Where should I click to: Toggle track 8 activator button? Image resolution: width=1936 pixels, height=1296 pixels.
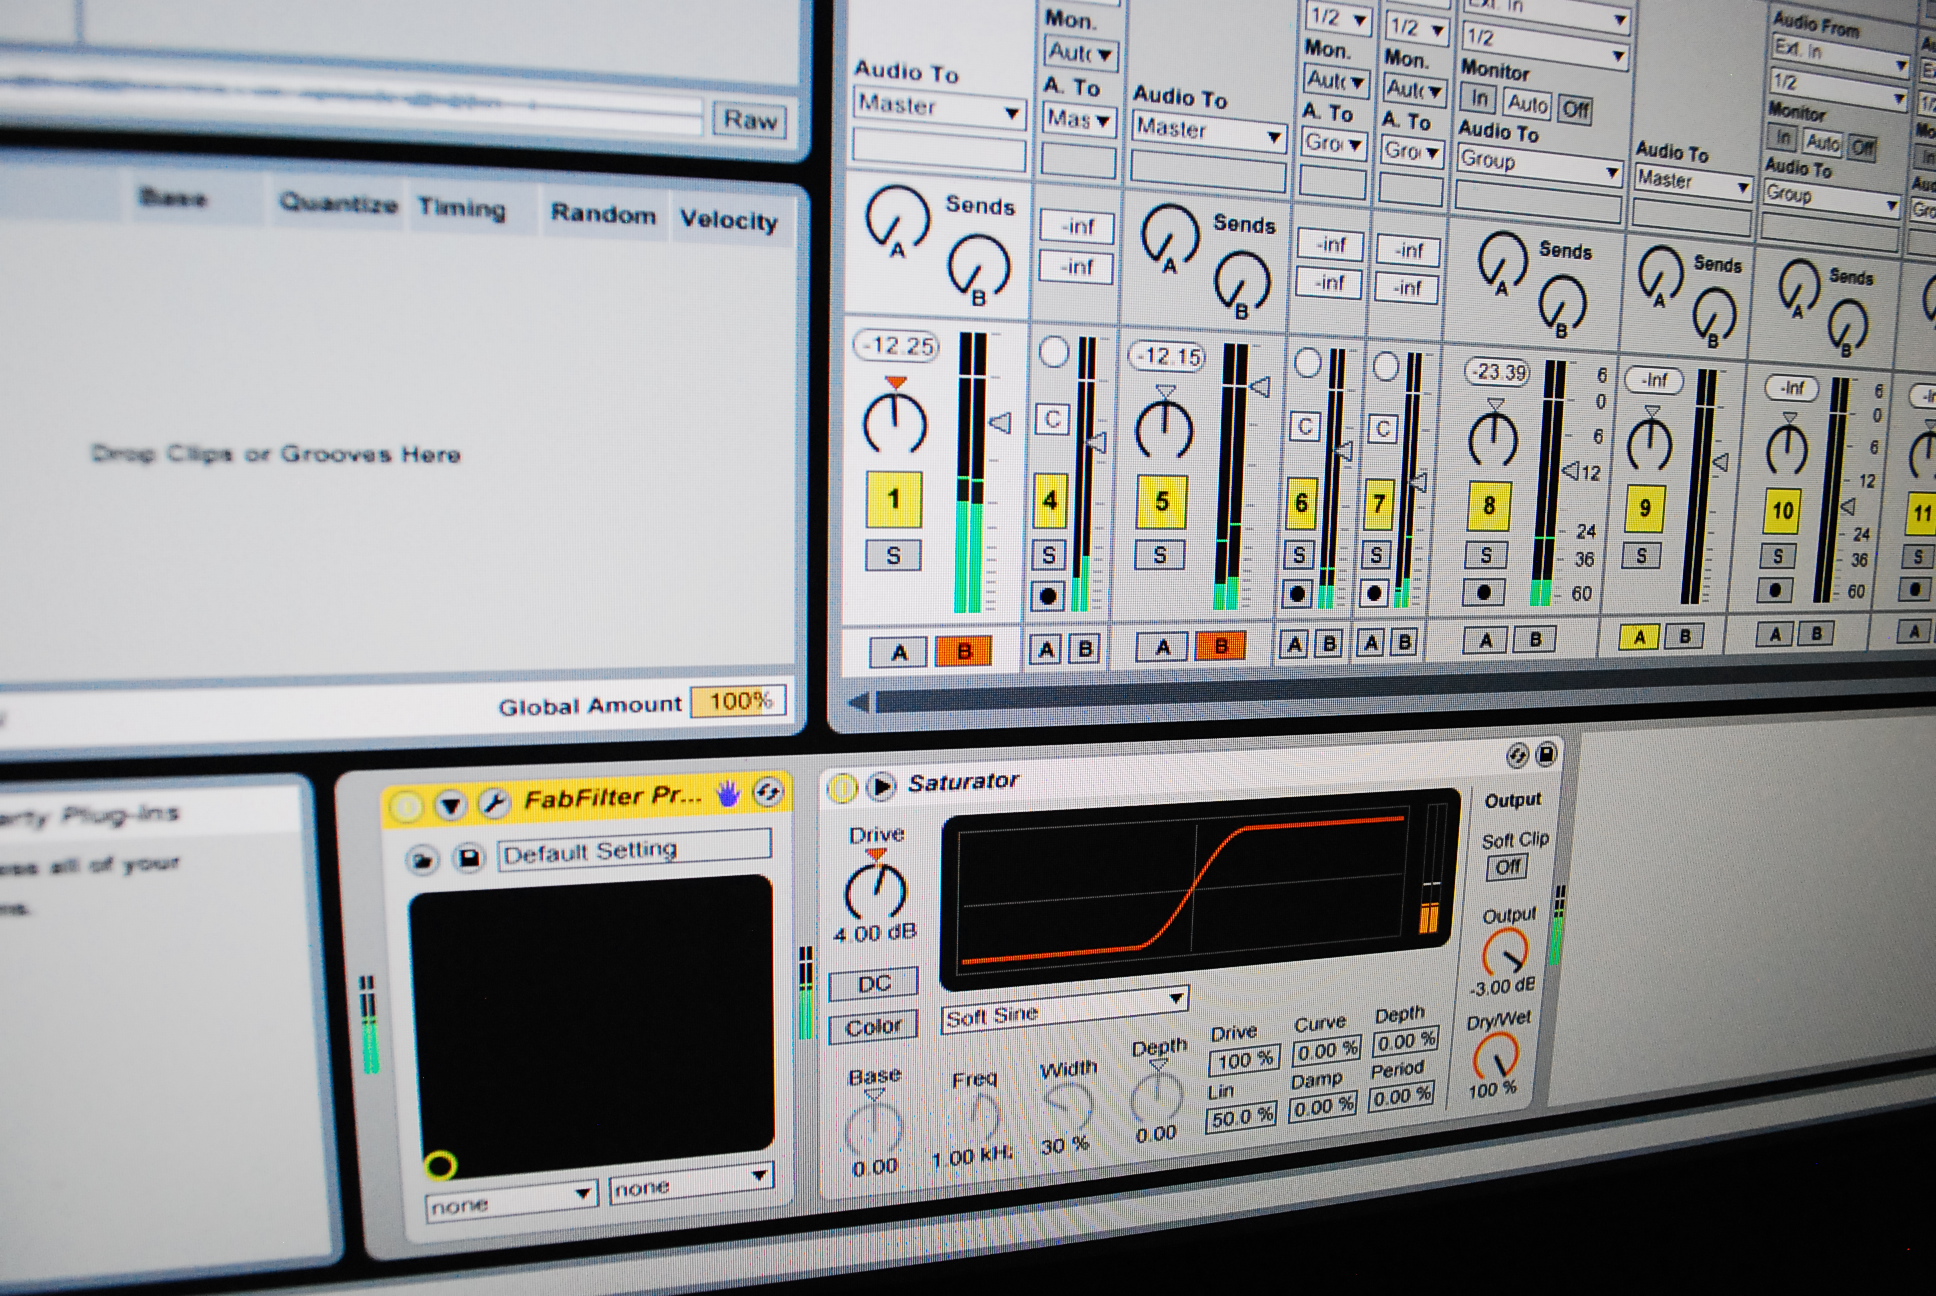pos(1489,505)
